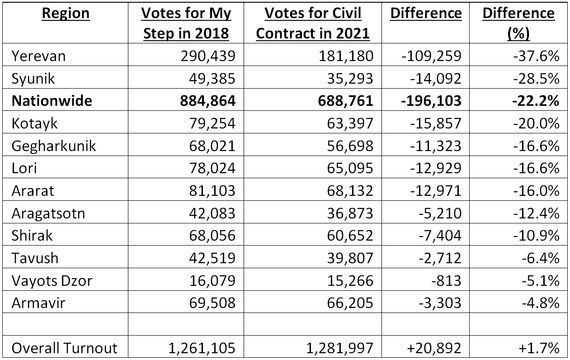Select the -109,259 difference cell
This screenshot has width=570, height=360.
tap(431, 56)
